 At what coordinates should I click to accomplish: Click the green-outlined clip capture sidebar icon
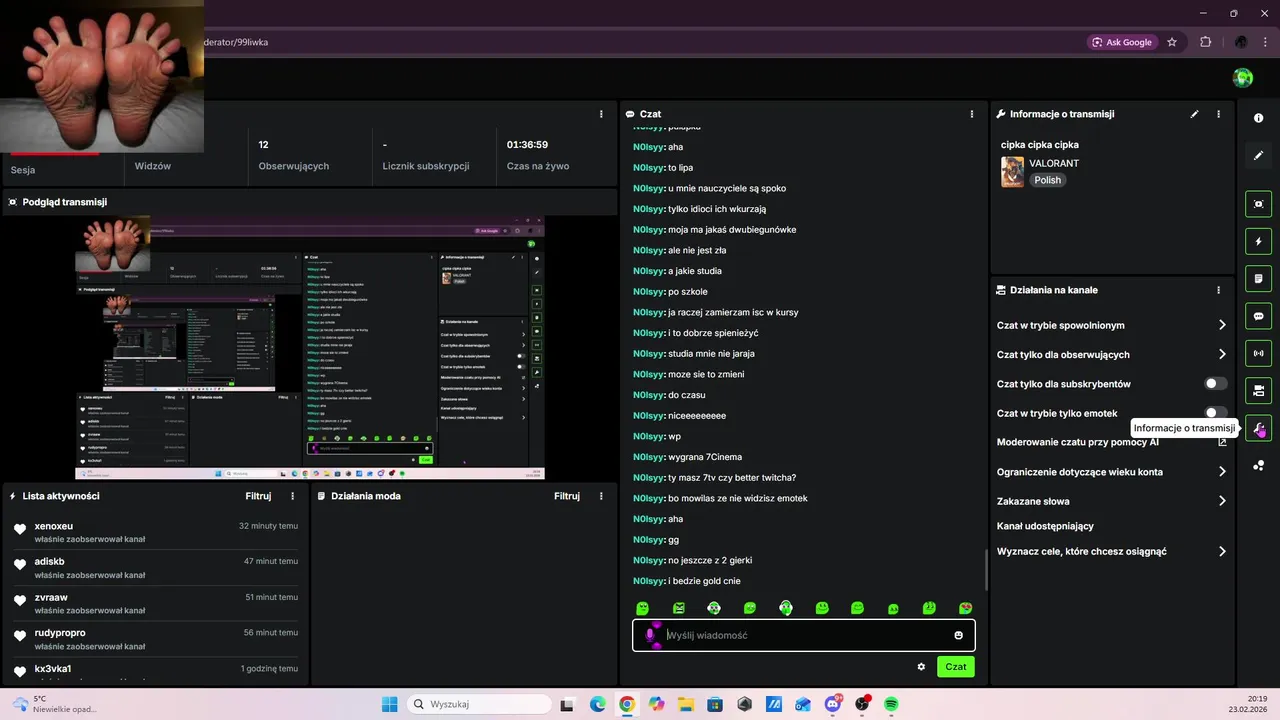1258,204
